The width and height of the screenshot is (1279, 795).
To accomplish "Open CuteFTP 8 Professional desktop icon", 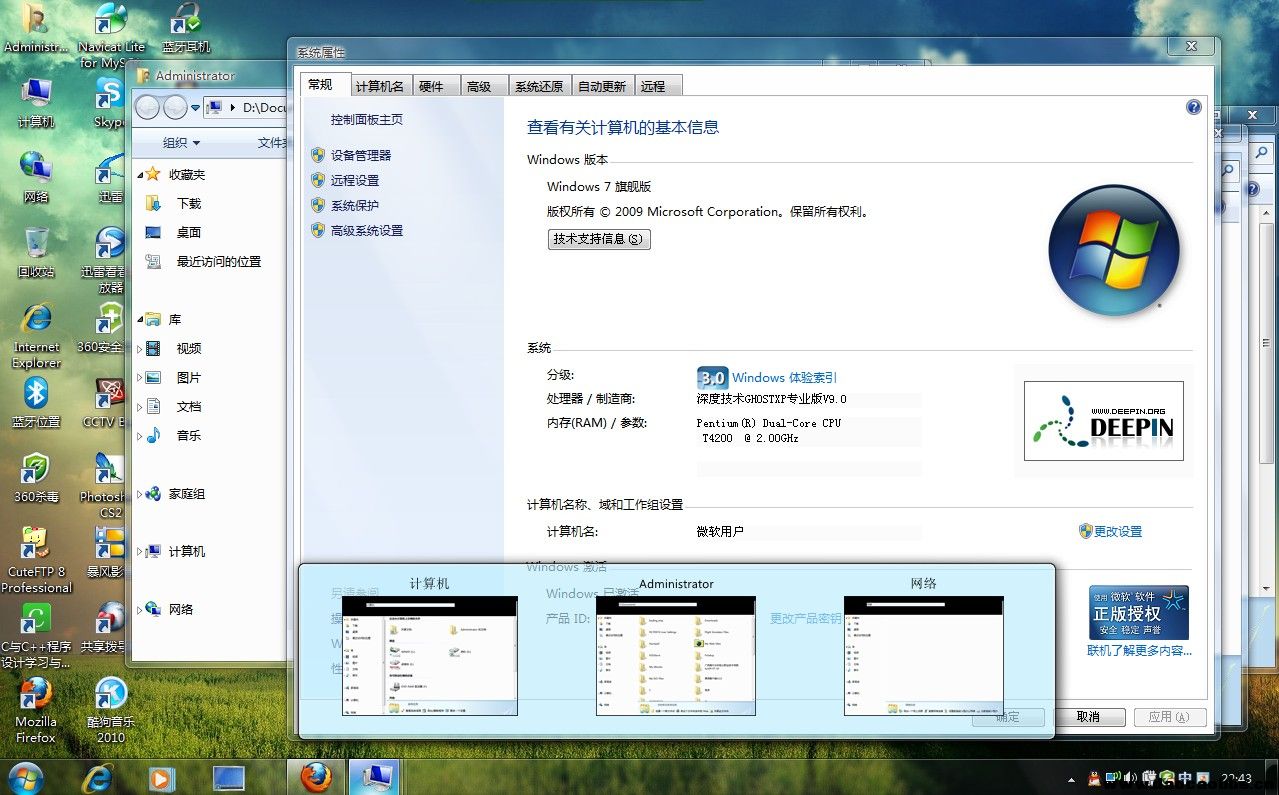I will tap(36, 544).
